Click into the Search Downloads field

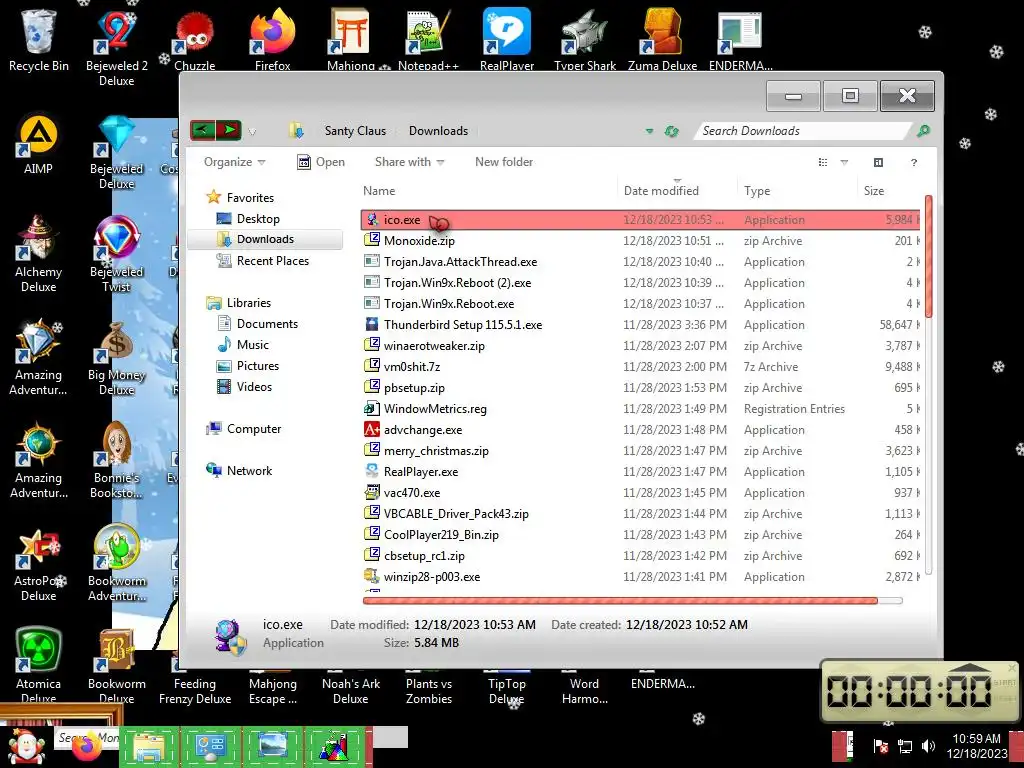pos(803,131)
